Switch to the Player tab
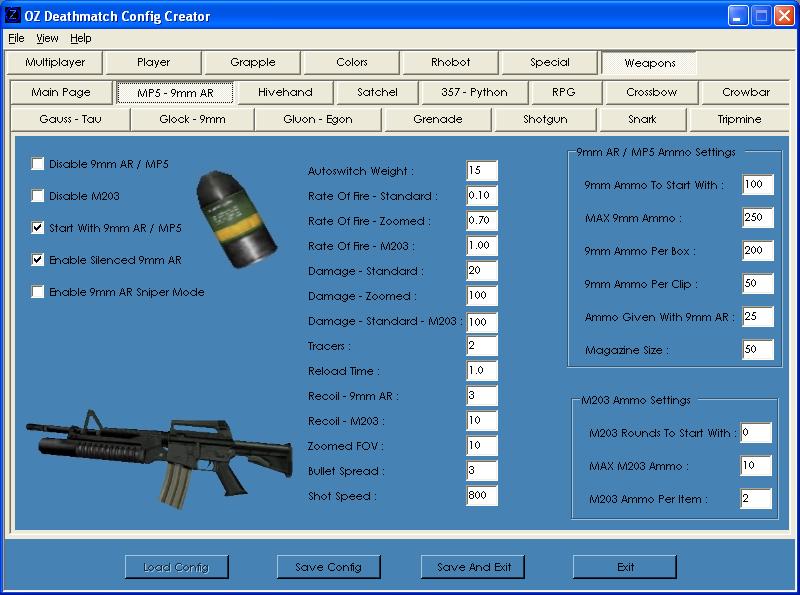Viewport: 800px width, 595px height. coord(154,62)
